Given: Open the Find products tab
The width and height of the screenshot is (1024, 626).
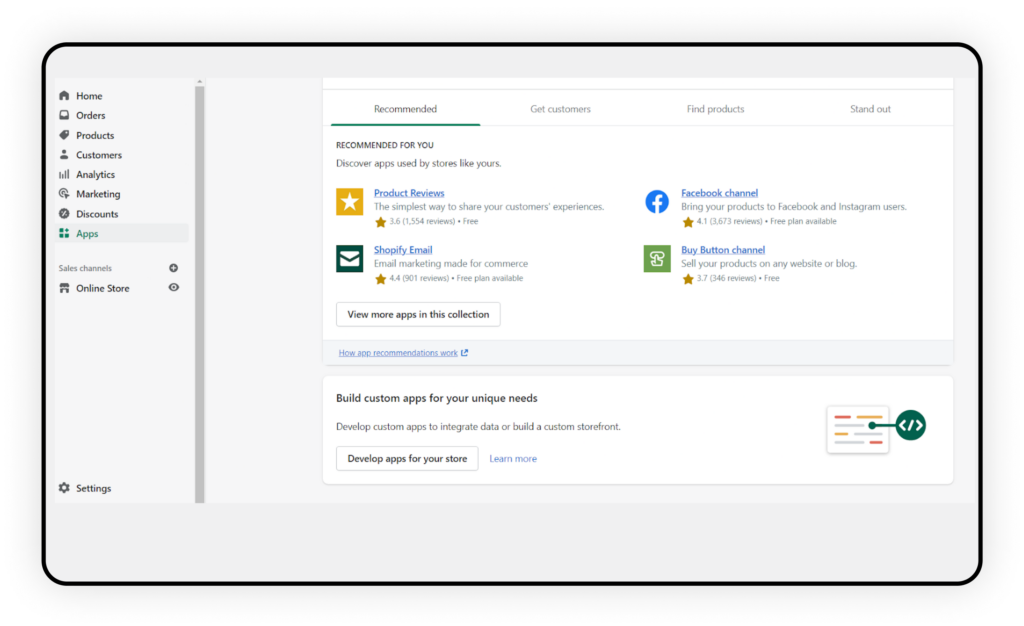Looking at the screenshot, I should coord(715,109).
